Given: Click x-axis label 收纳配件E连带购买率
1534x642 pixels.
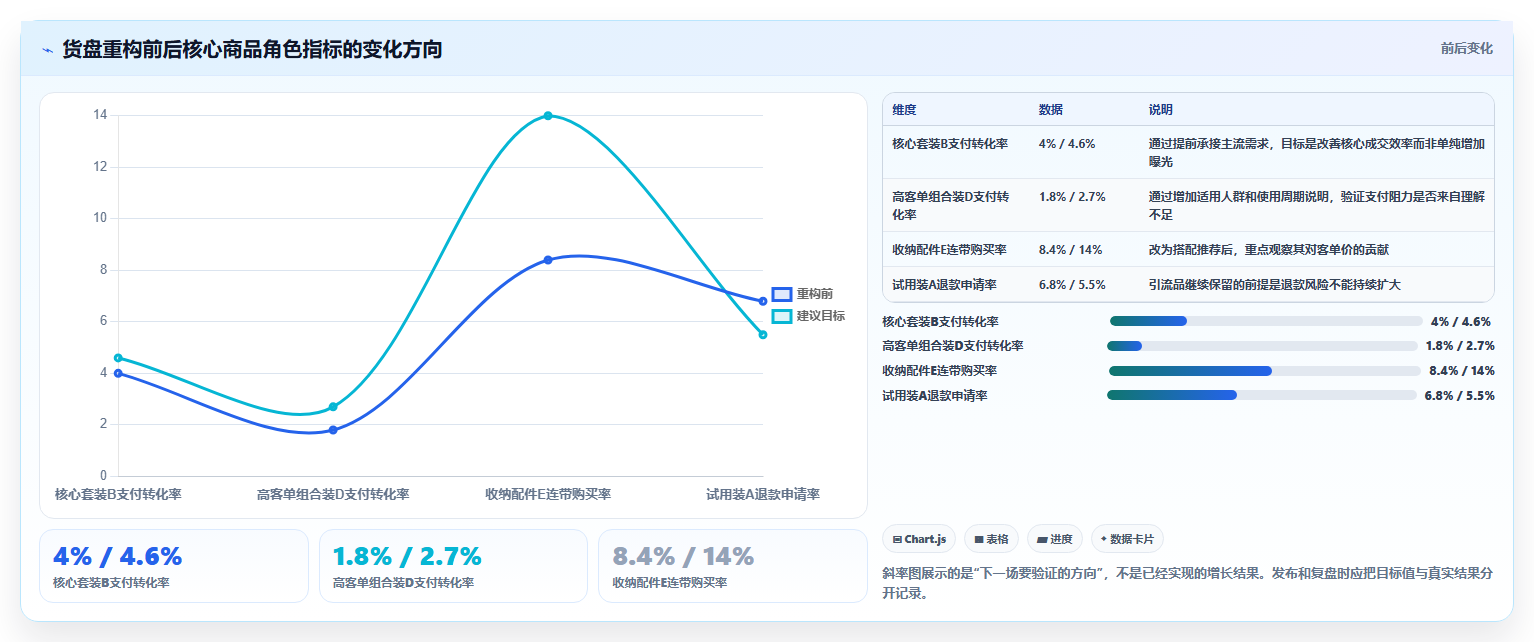Looking at the screenshot, I should [548, 494].
